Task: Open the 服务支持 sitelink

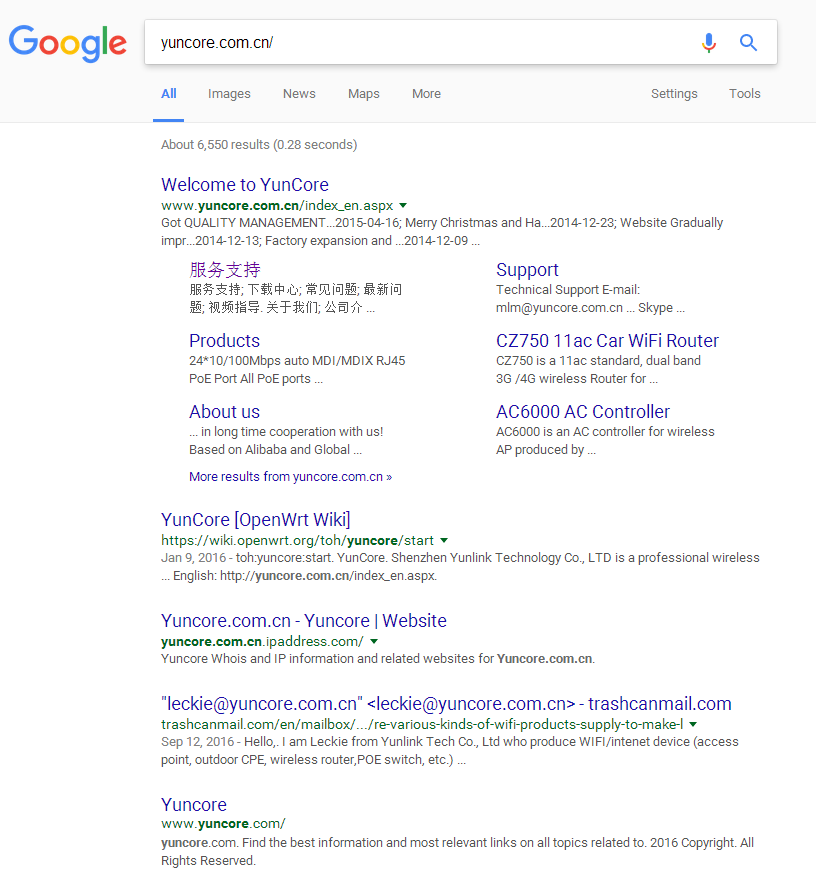Action: coord(225,270)
